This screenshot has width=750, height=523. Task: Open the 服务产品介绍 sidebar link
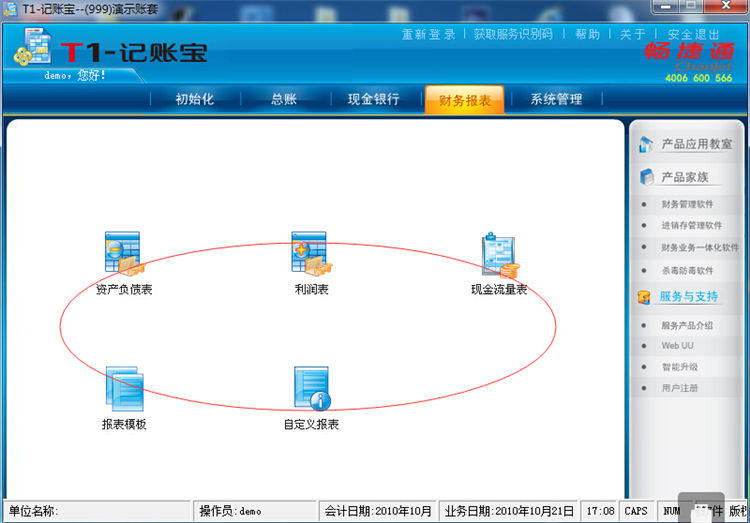(687, 325)
